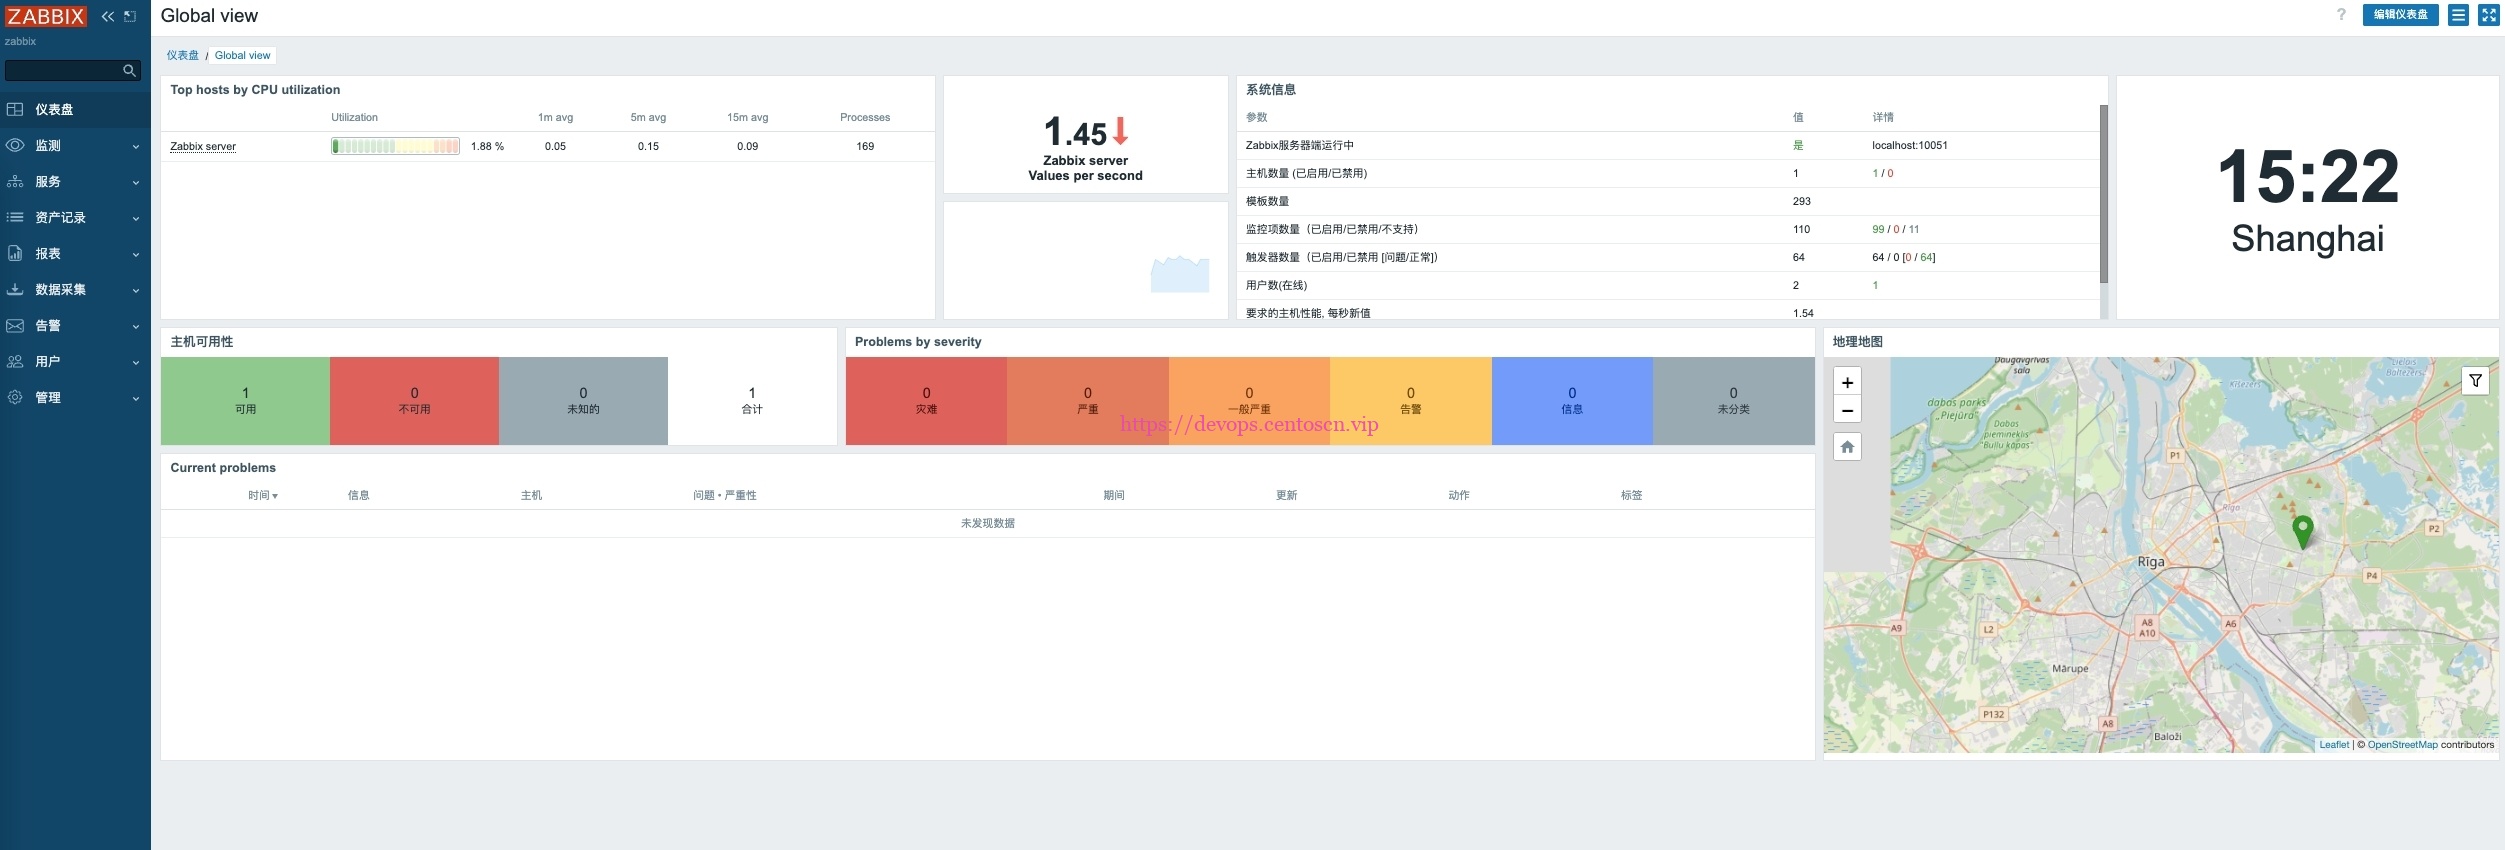Screen dimensions: 2505x850
Task: Click the 仪表盘 dashboard grid icon
Action: 15,109
